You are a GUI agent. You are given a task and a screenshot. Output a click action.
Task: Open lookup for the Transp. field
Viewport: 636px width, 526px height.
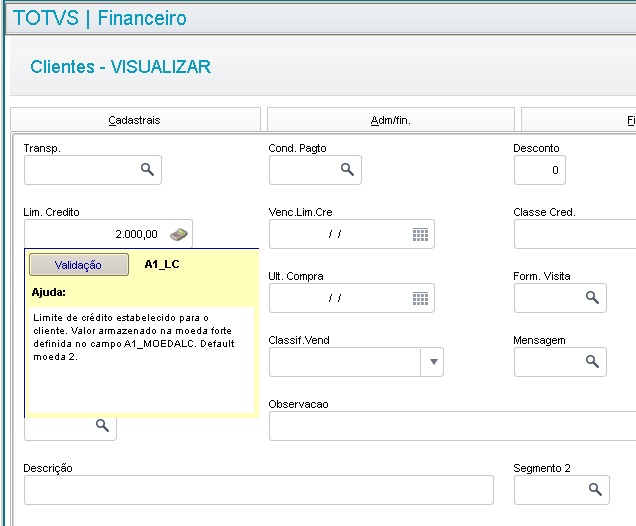(x=147, y=170)
